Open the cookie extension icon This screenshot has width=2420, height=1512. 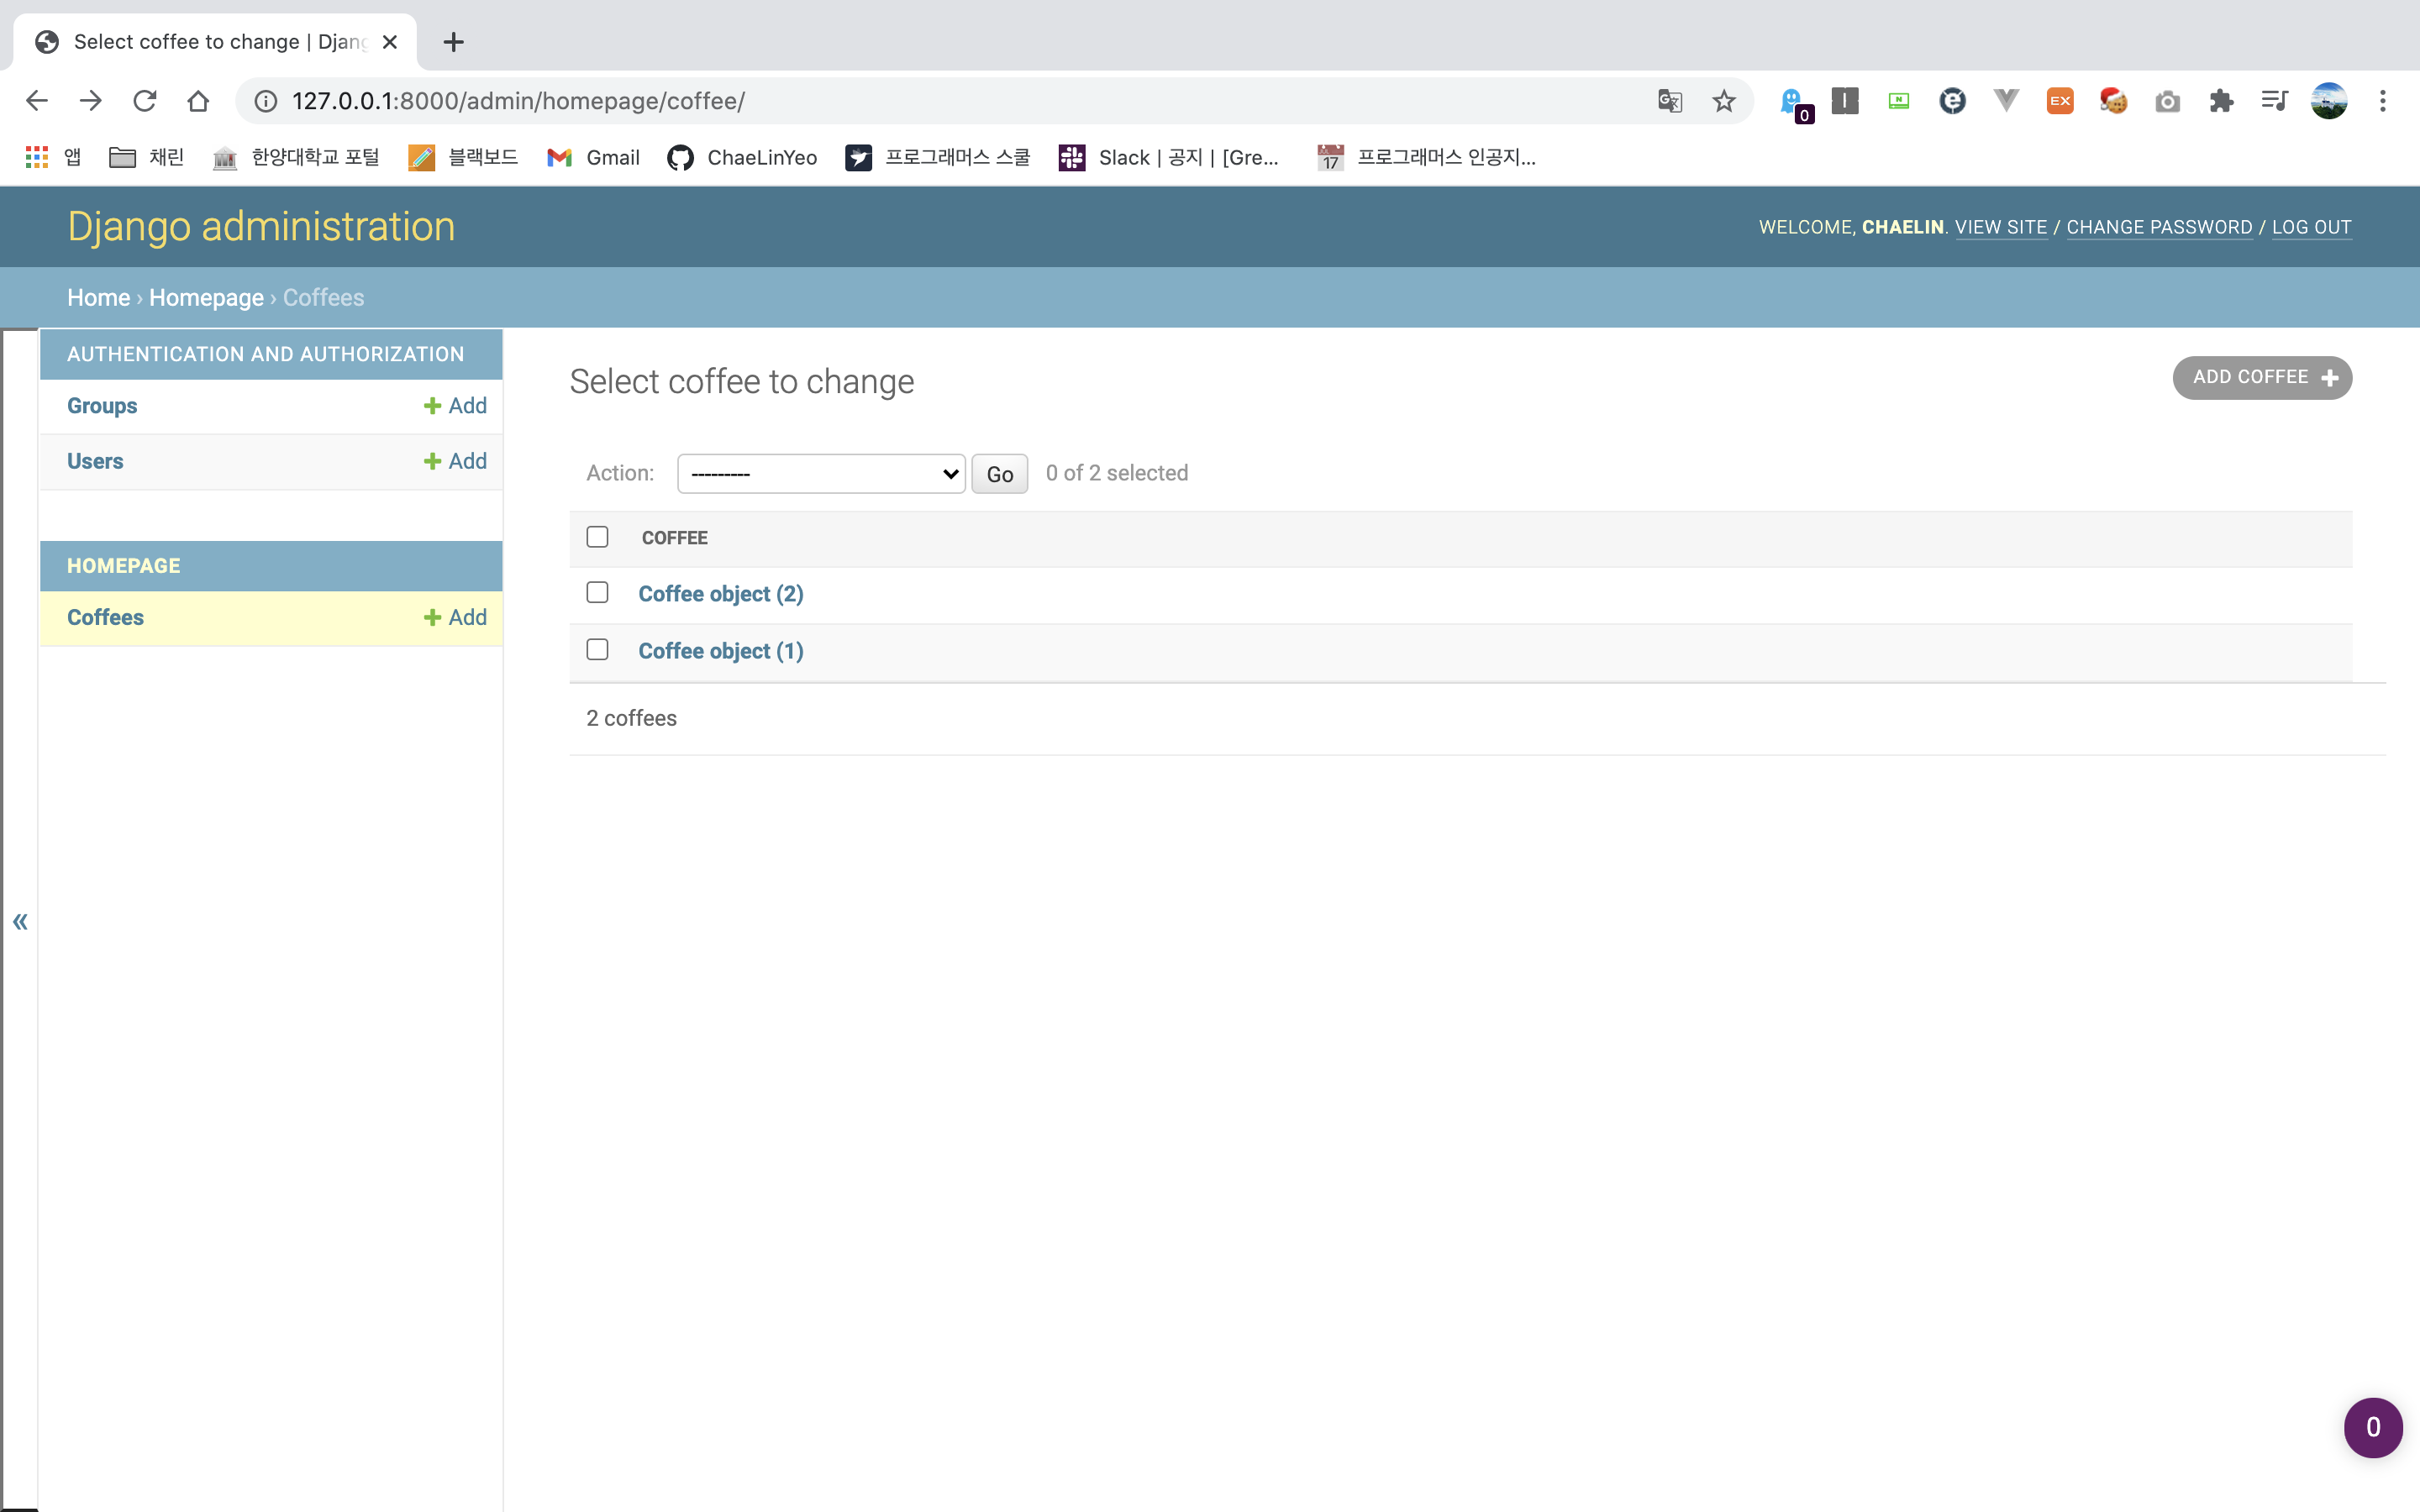point(2113,100)
